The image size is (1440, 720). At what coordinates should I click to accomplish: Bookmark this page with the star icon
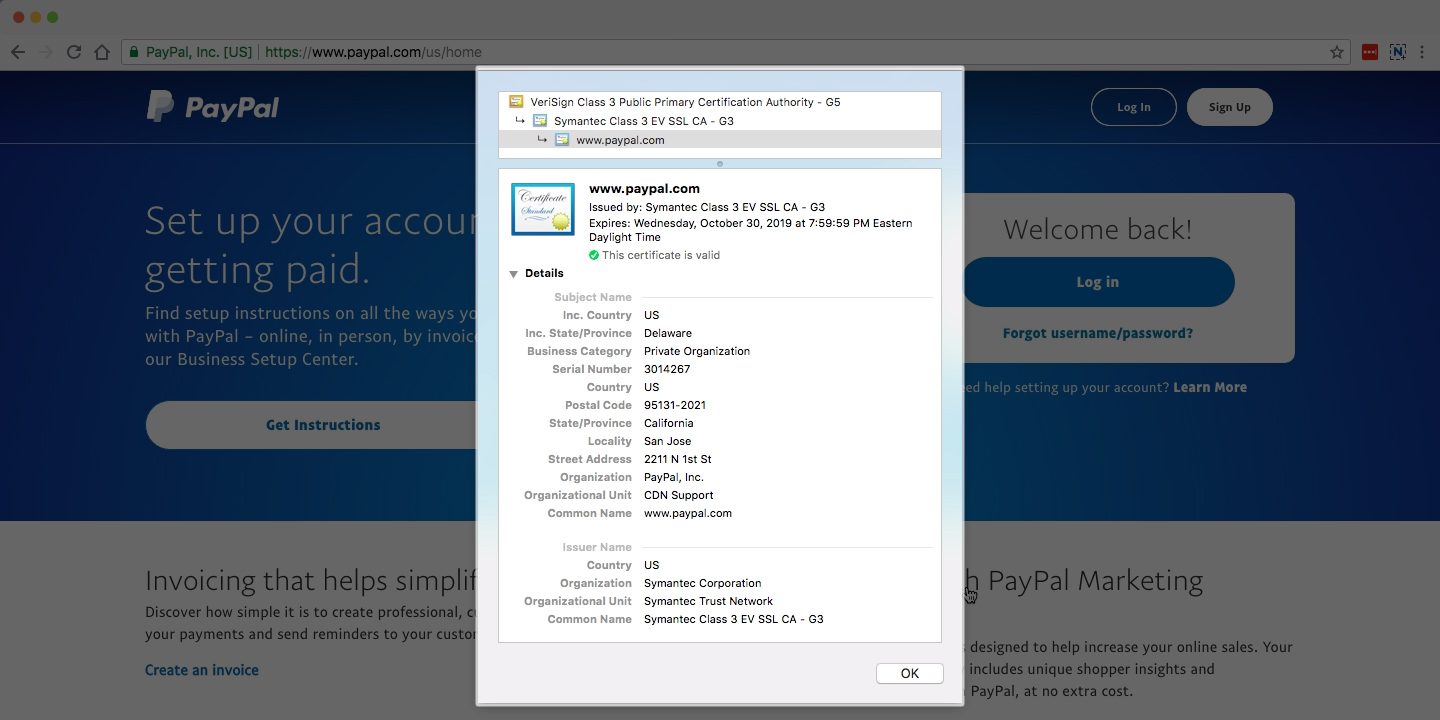pyautogui.click(x=1336, y=52)
